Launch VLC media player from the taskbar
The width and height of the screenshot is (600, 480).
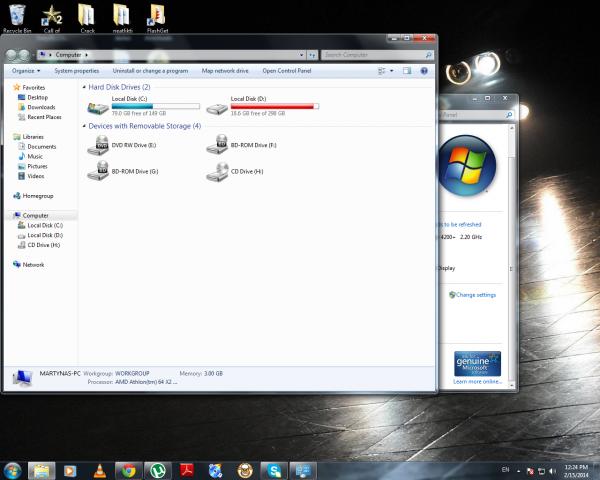[x=98, y=470]
